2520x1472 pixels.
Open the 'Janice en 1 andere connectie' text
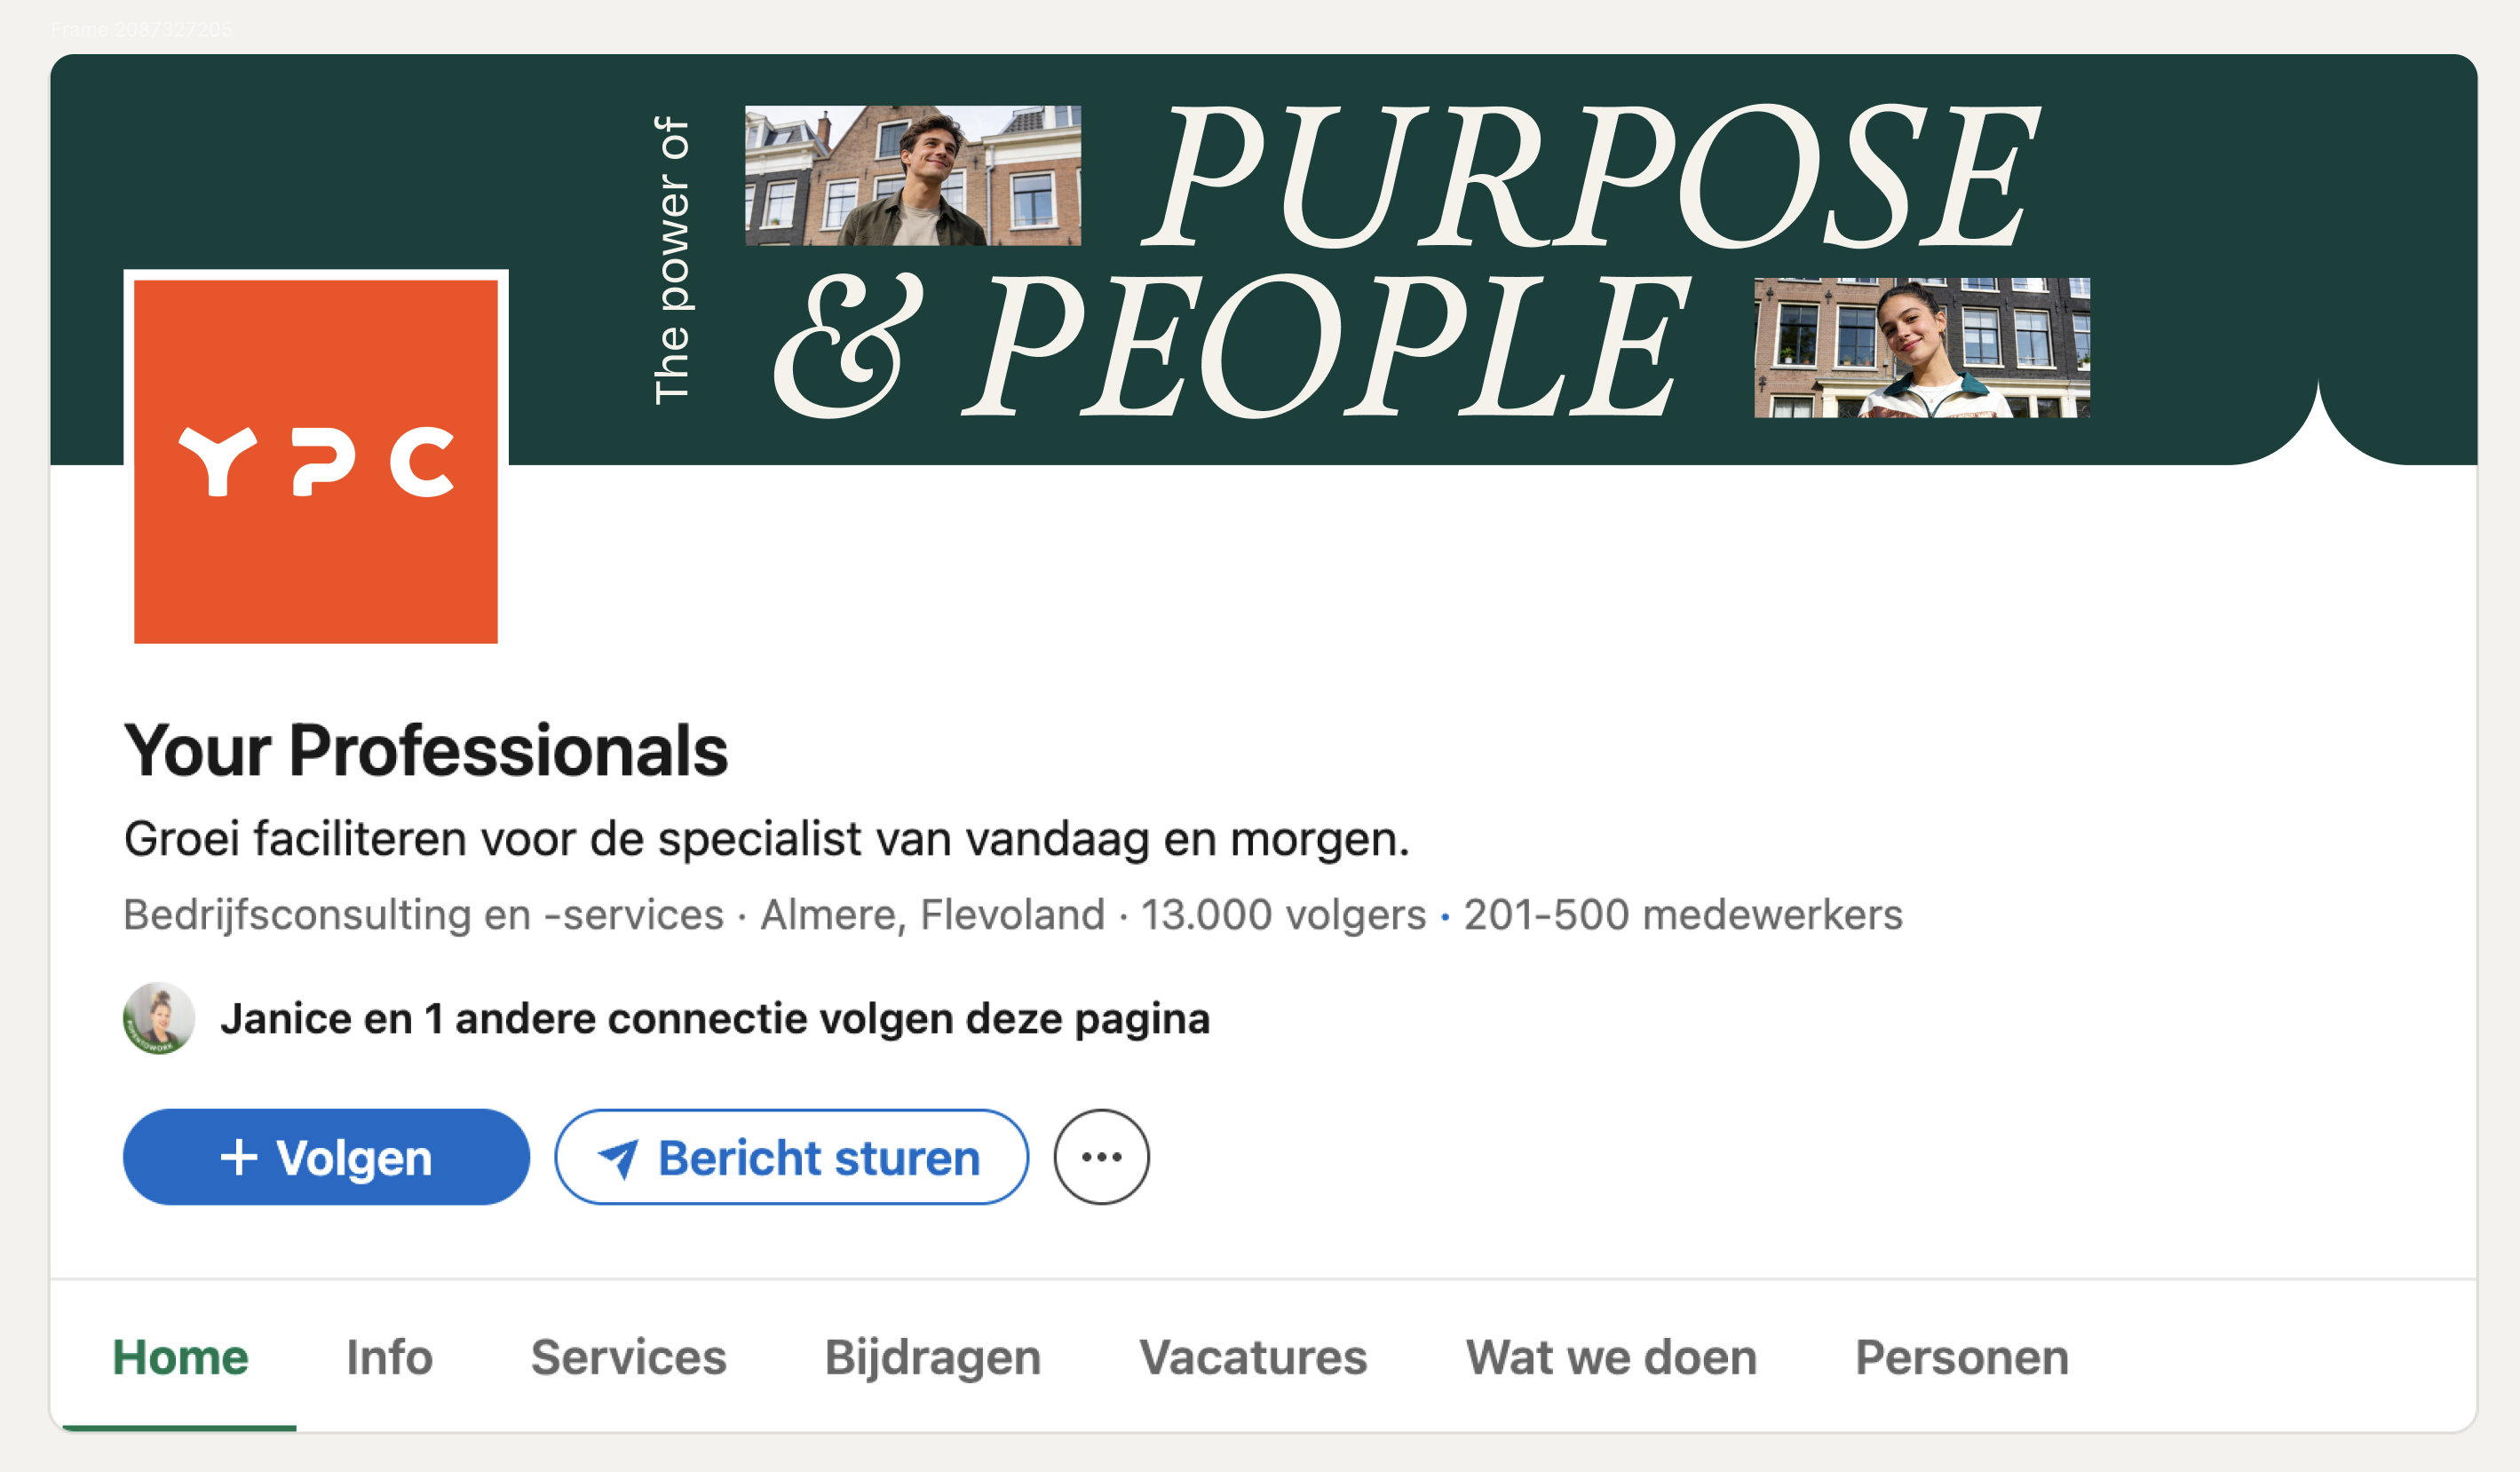714,1019
